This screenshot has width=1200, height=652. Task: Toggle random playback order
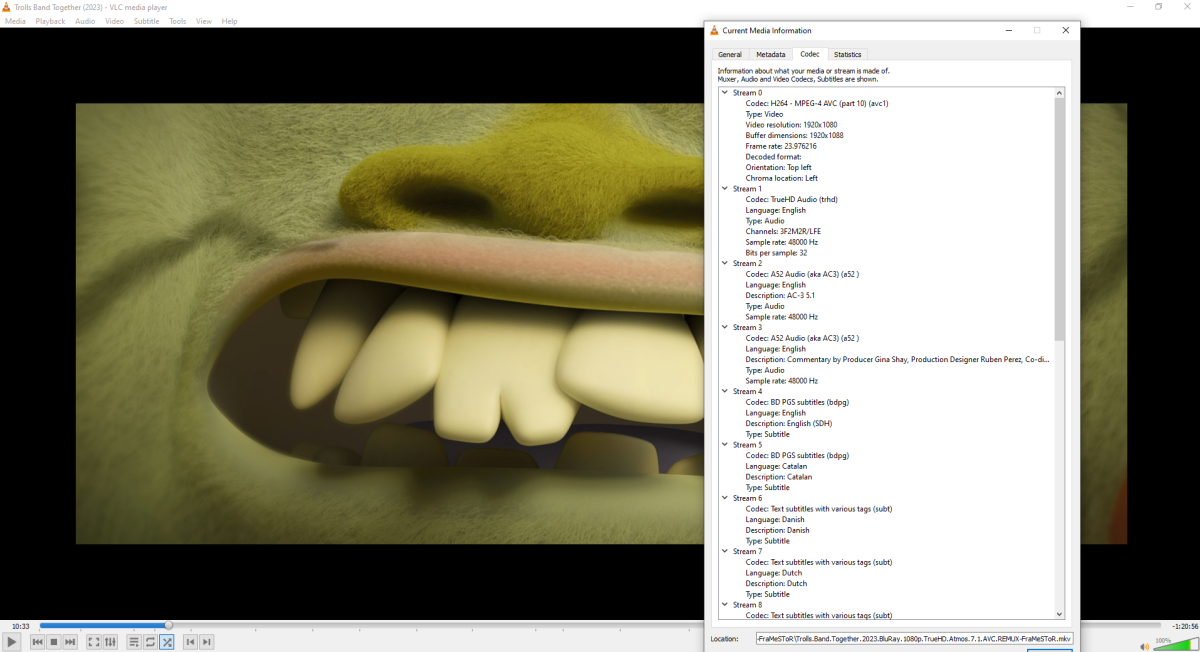pyautogui.click(x=167, y=641)
